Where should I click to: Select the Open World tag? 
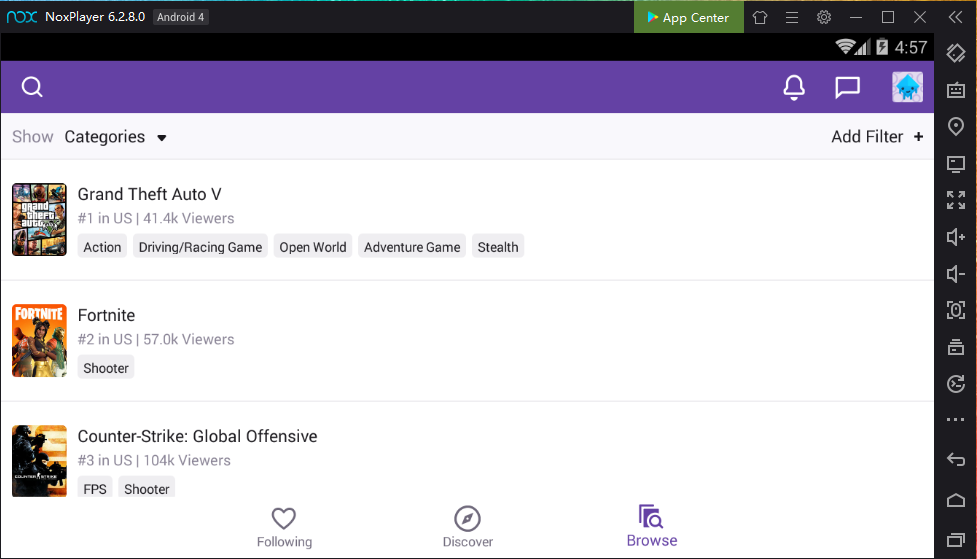tap(313, 247)
